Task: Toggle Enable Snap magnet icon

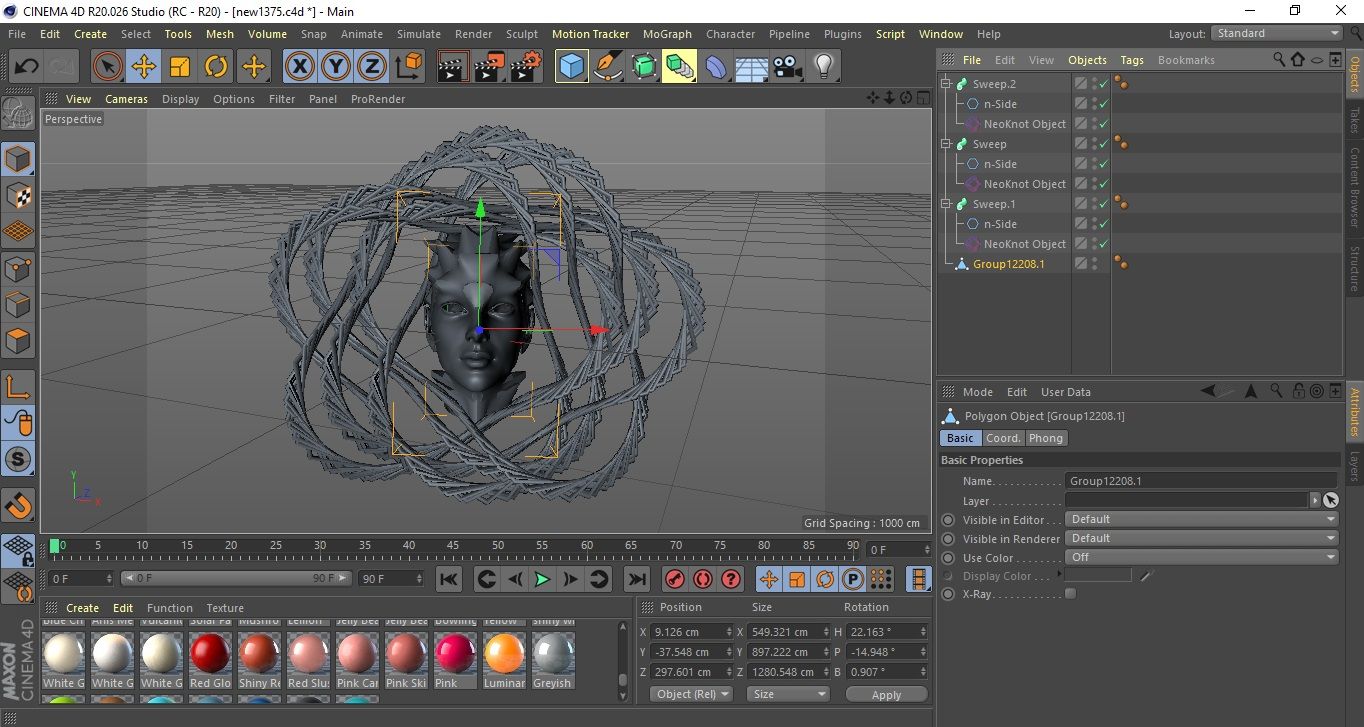Action: point(18,506)
